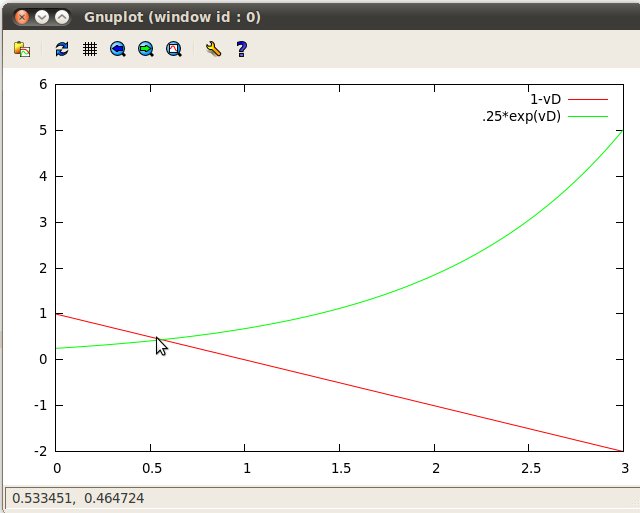Minimize the Gnuplot window
Viewport: 640px width, 513px height.
click(41, 17)
